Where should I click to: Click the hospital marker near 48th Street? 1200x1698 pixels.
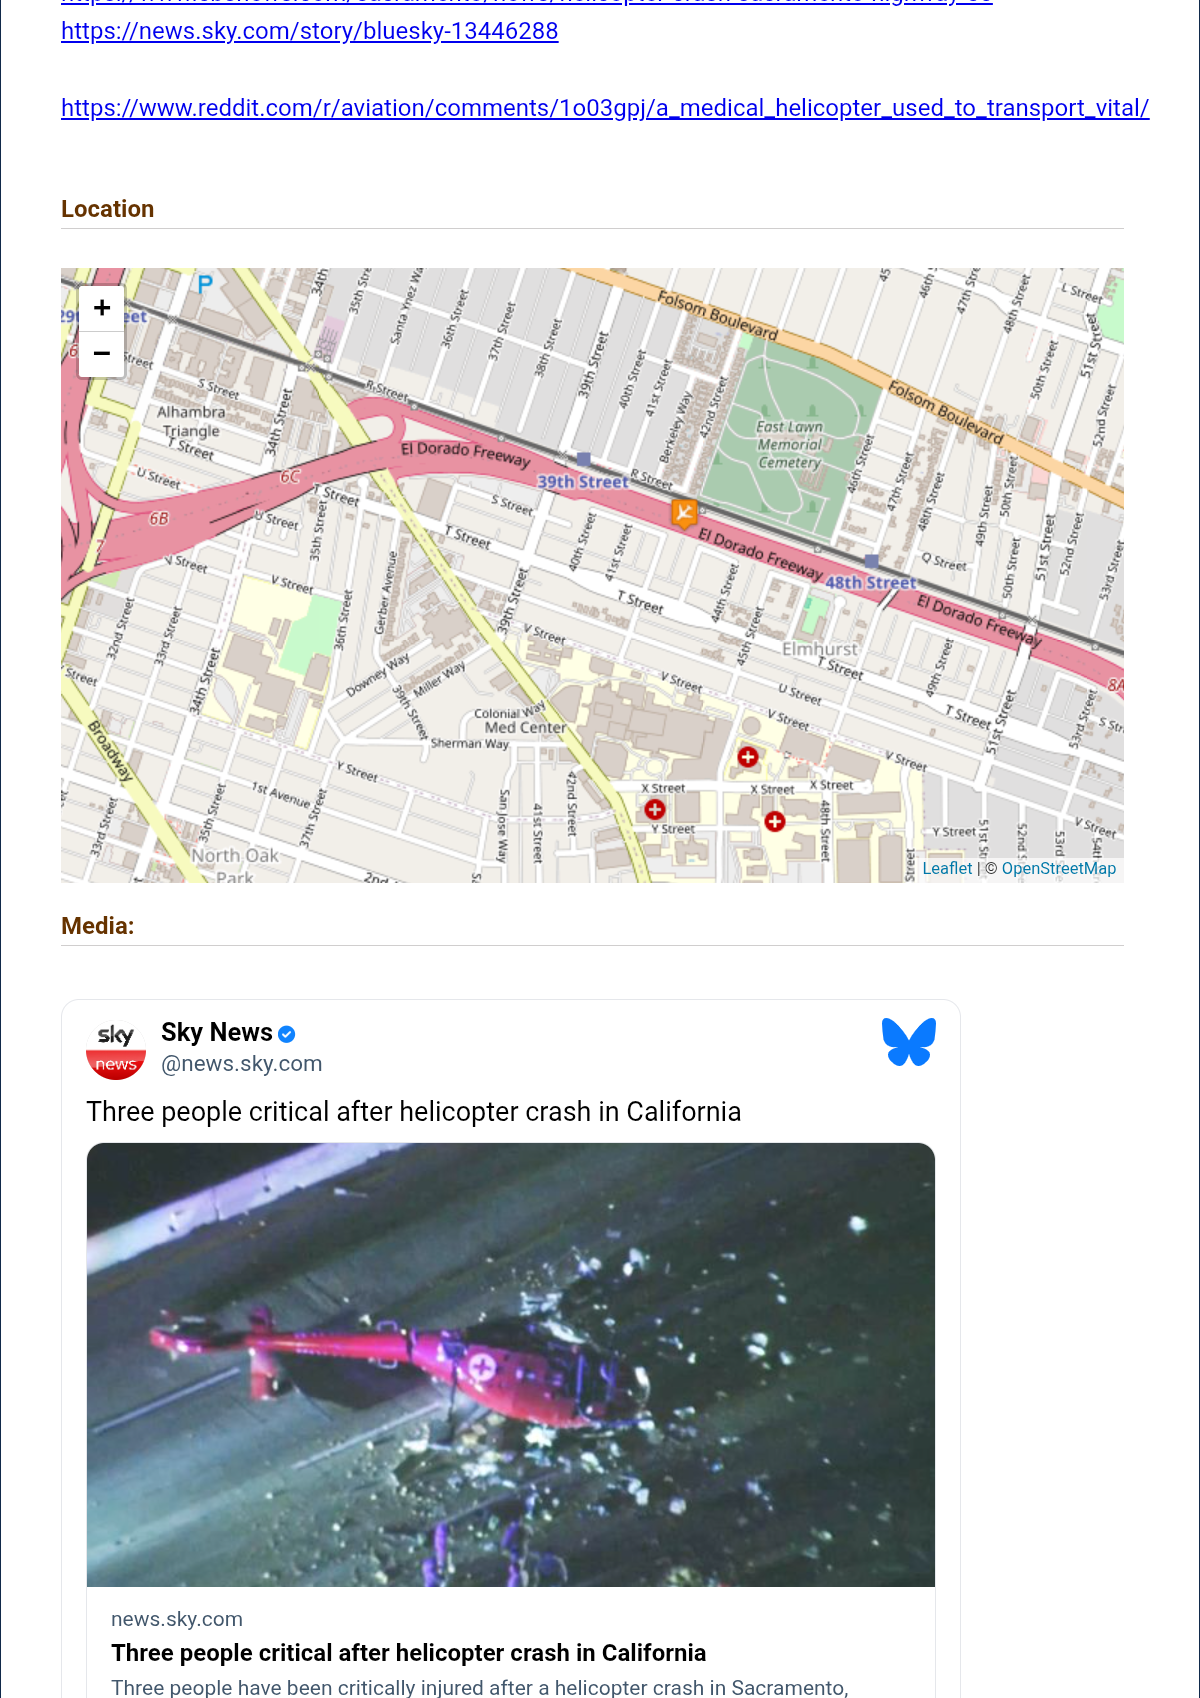pos(775,821)
